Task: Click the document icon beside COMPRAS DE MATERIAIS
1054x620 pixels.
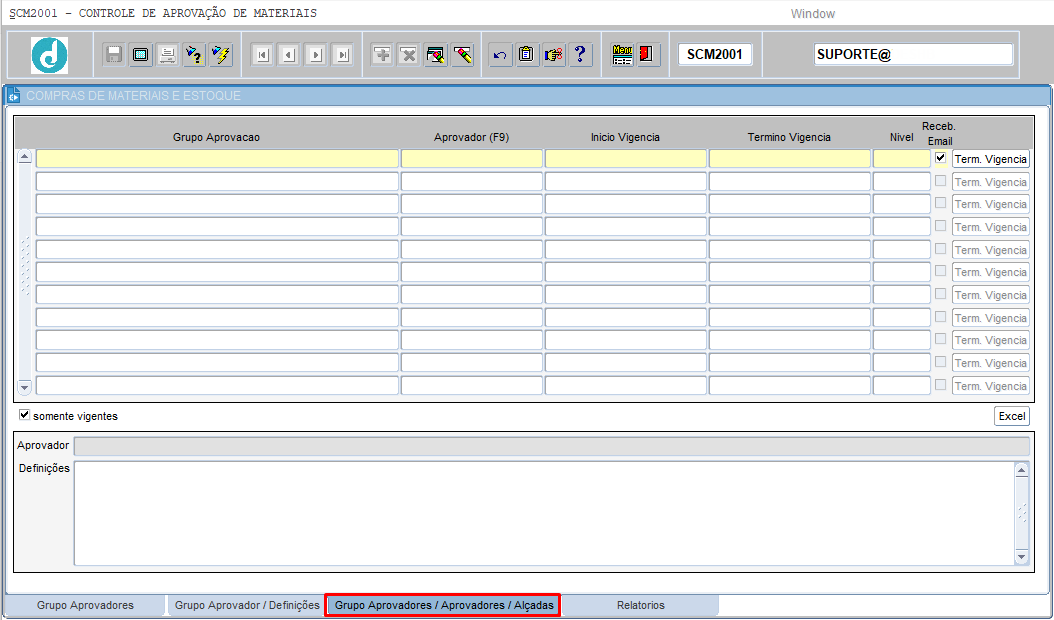Action: (x=13, y=95)
